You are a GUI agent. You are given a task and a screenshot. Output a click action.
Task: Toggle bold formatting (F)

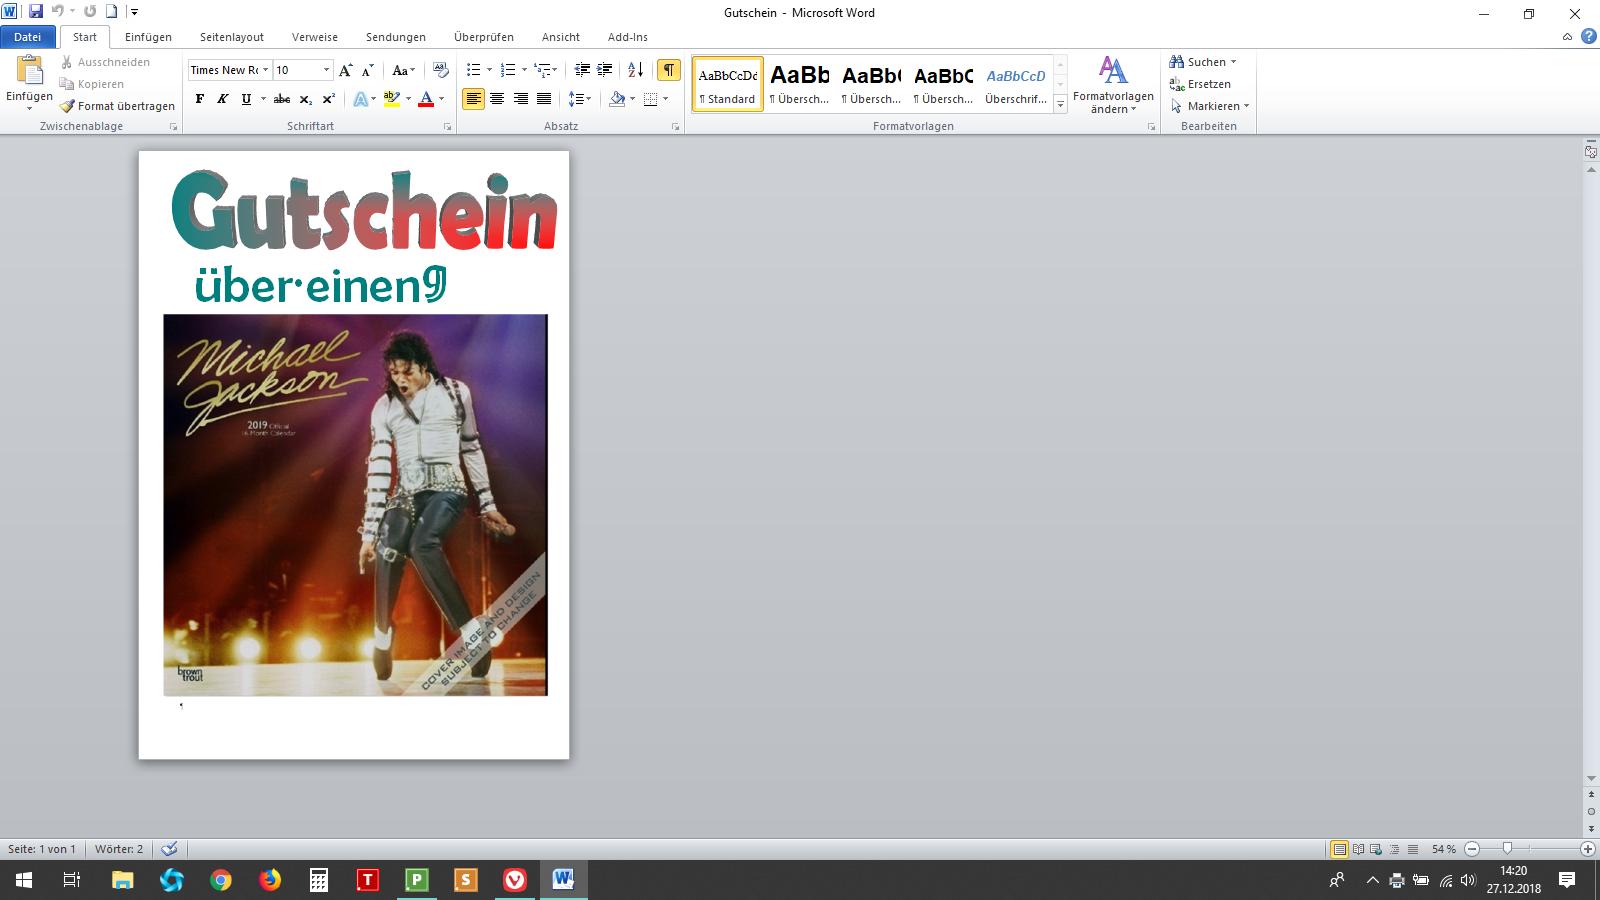click(200, 99)
